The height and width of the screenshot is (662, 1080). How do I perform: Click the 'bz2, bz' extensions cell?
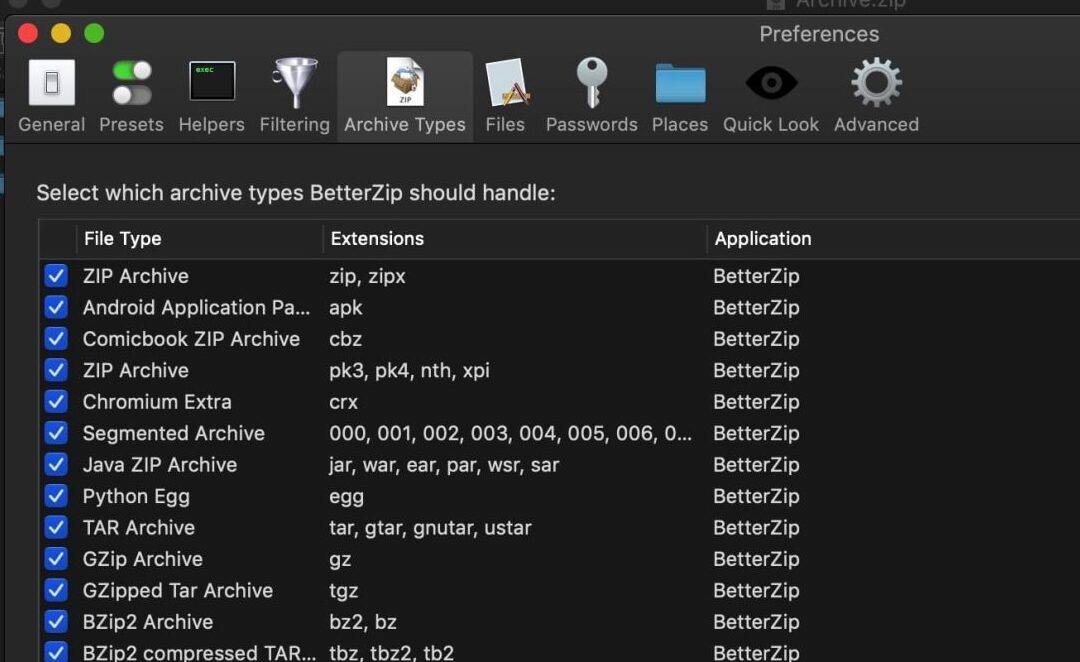click(x=362, y=622)
